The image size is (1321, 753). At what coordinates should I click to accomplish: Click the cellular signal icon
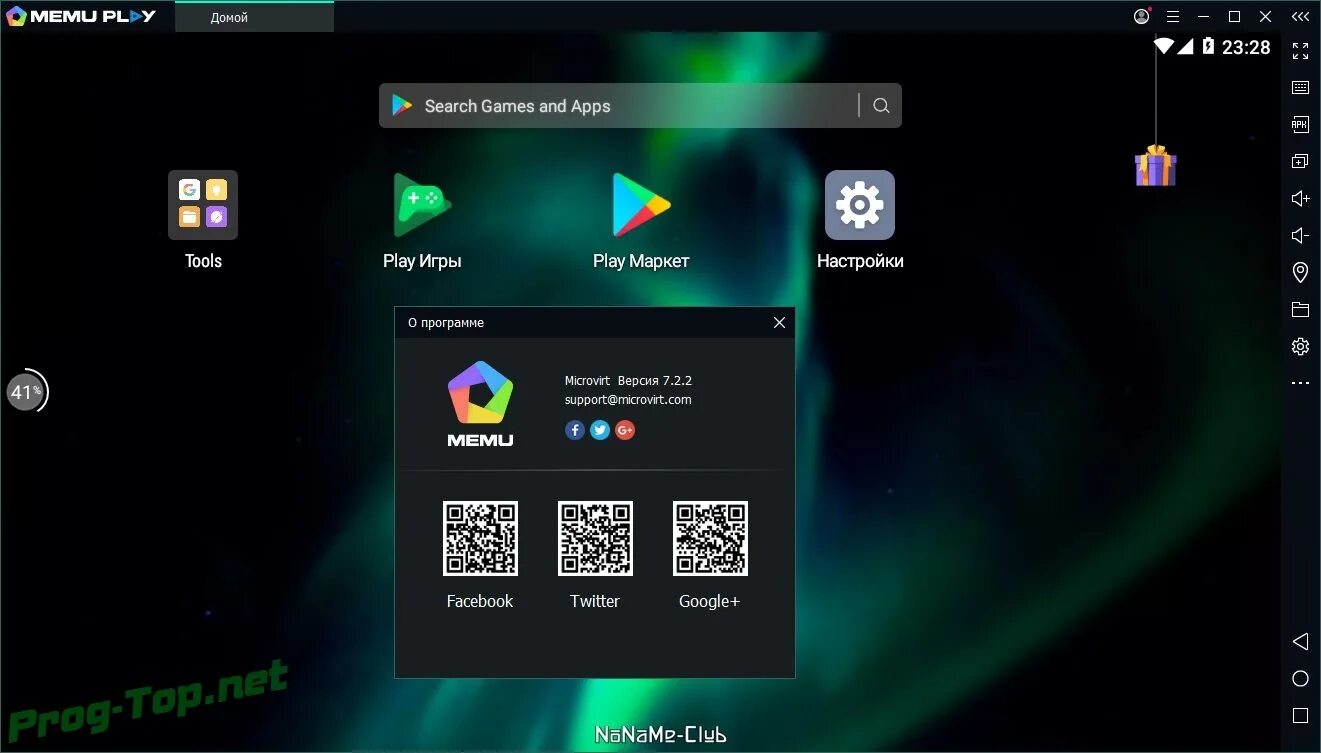click(1186, 46)
